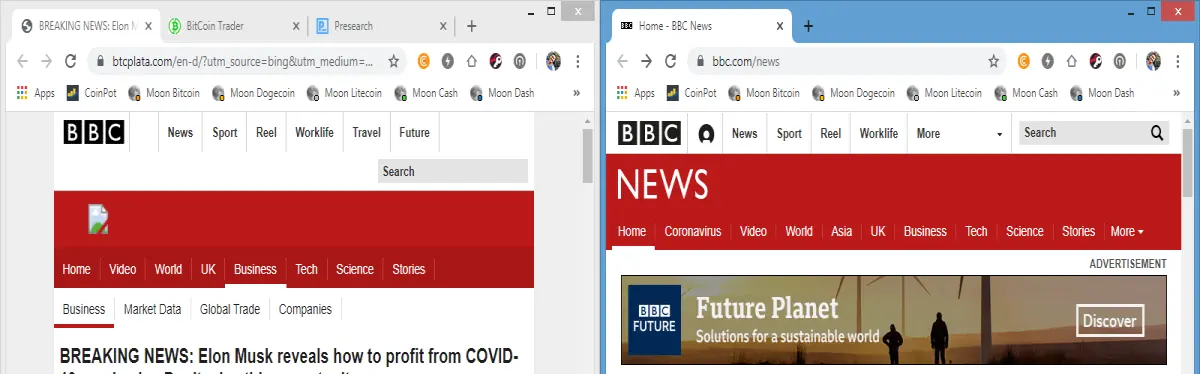The height and width of the screenshot is (374, 1200).
Task: Open Chrome three-dot menu in right window
Action: point(1177,61)
